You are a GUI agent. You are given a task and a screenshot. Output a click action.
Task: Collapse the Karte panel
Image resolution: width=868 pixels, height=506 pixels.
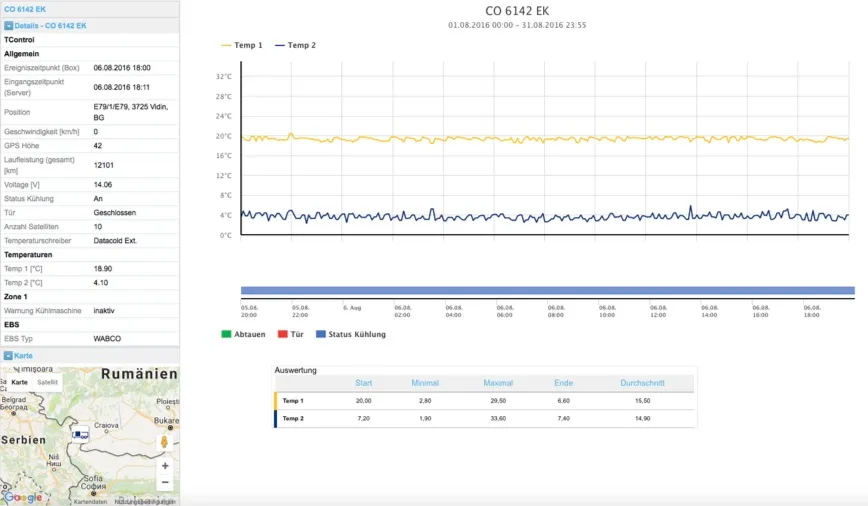(x=8, y=355)
